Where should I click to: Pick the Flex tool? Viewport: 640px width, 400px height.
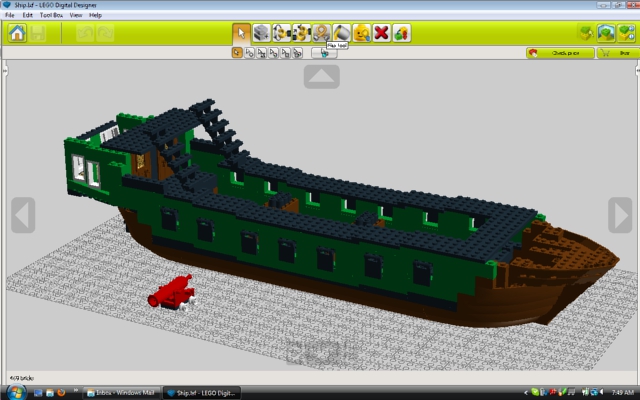tap(322, 33)
